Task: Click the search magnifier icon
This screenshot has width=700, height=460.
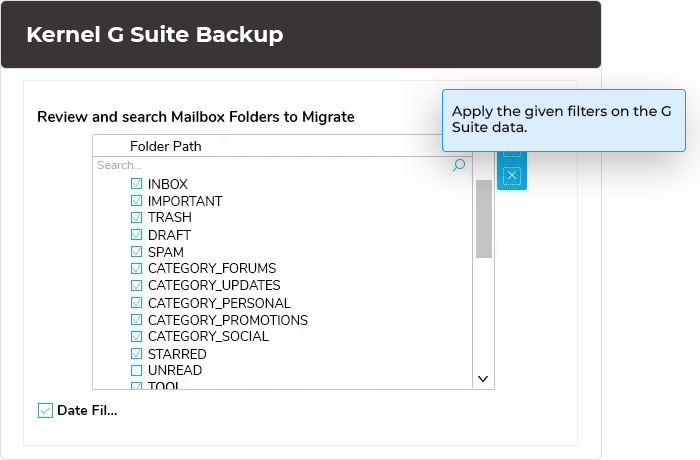Action: pyautogui.click(x=459, y=165)
